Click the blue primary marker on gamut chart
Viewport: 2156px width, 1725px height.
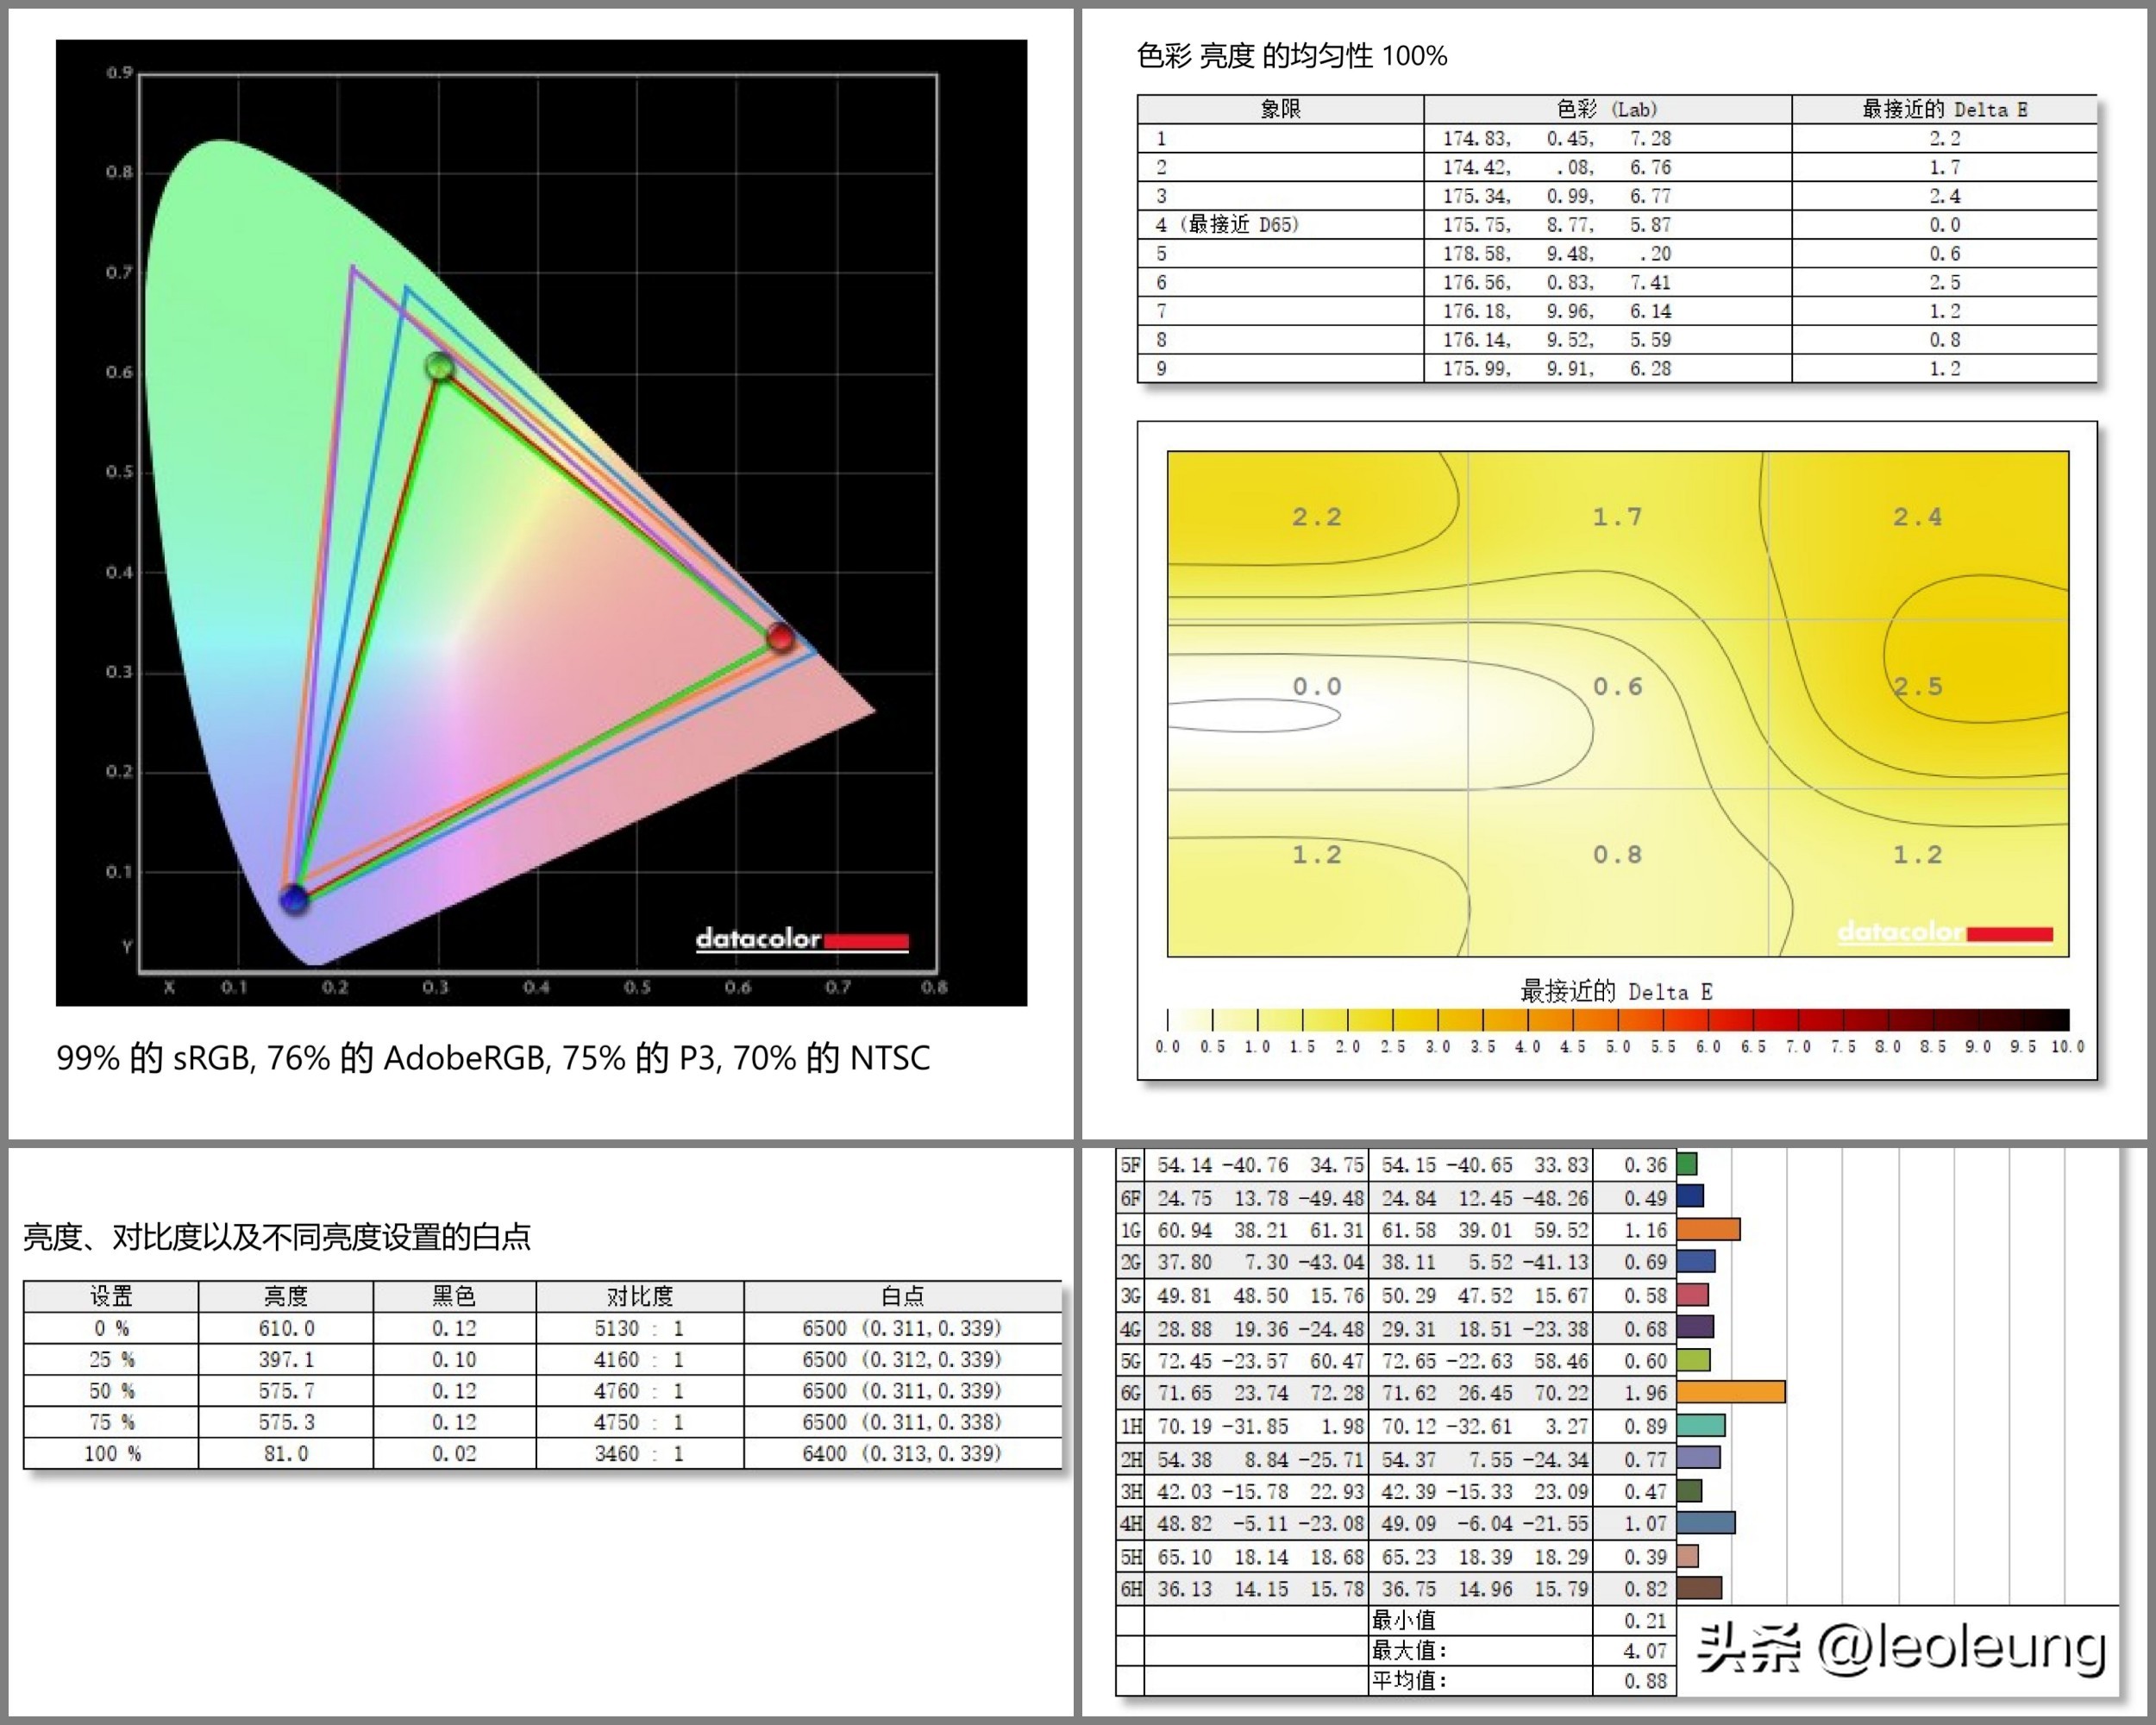point(294,898)
